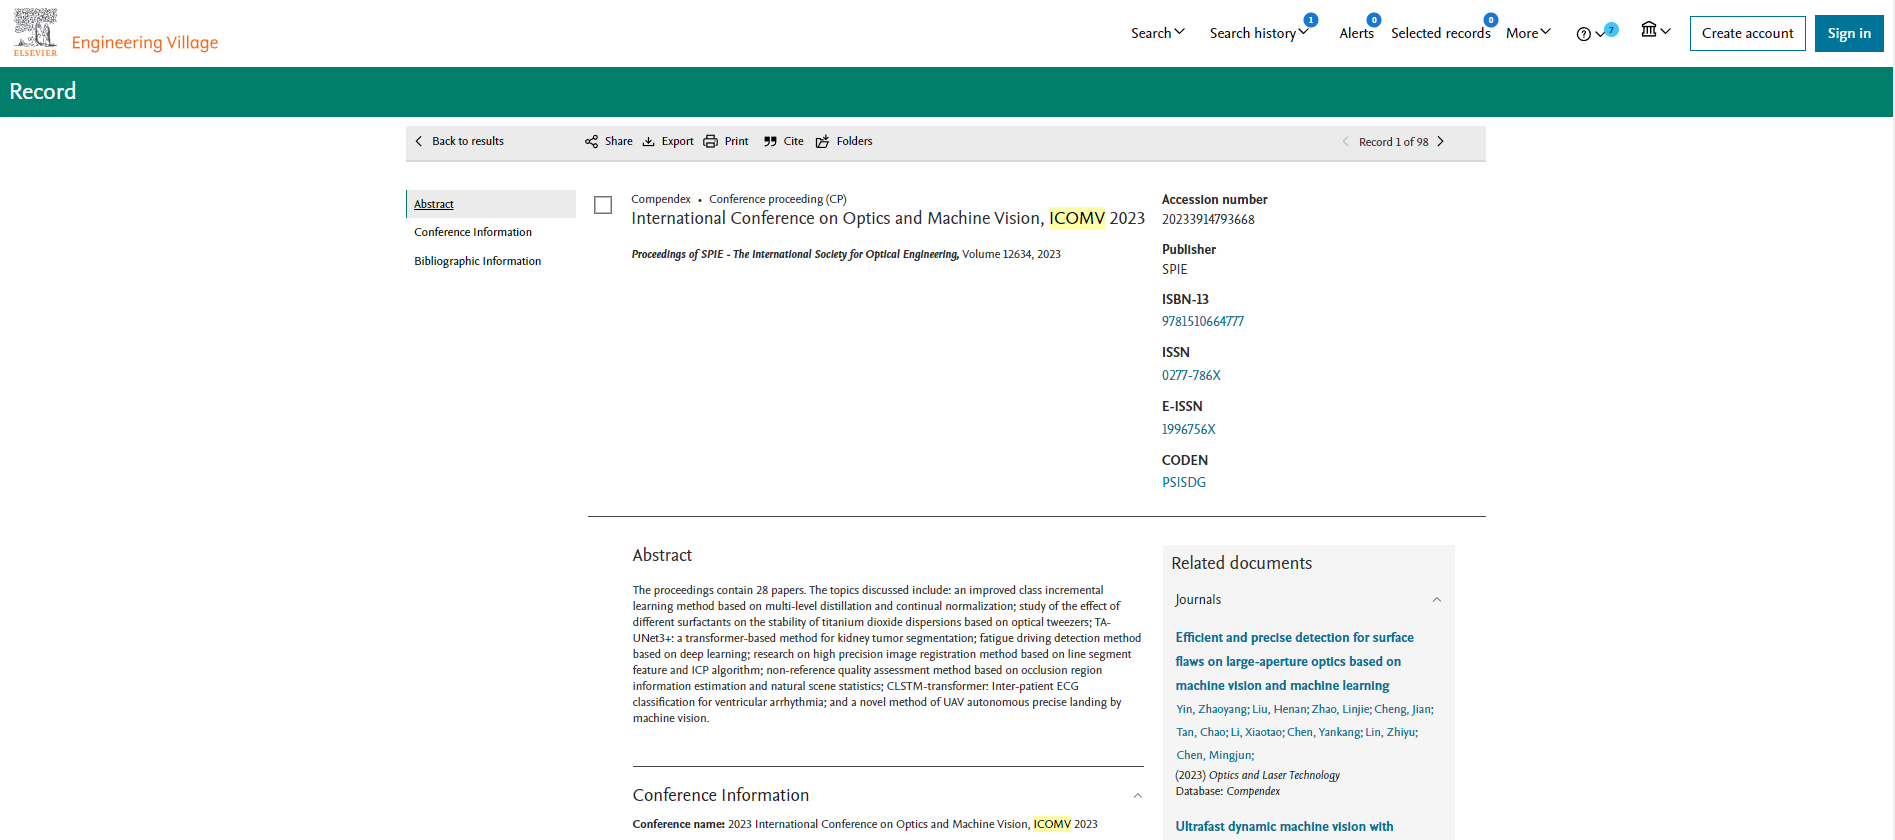Viewport: 1895px width, 840px height.
Task: Click the record title ICOMV 2023
Action: pos(888,218)
